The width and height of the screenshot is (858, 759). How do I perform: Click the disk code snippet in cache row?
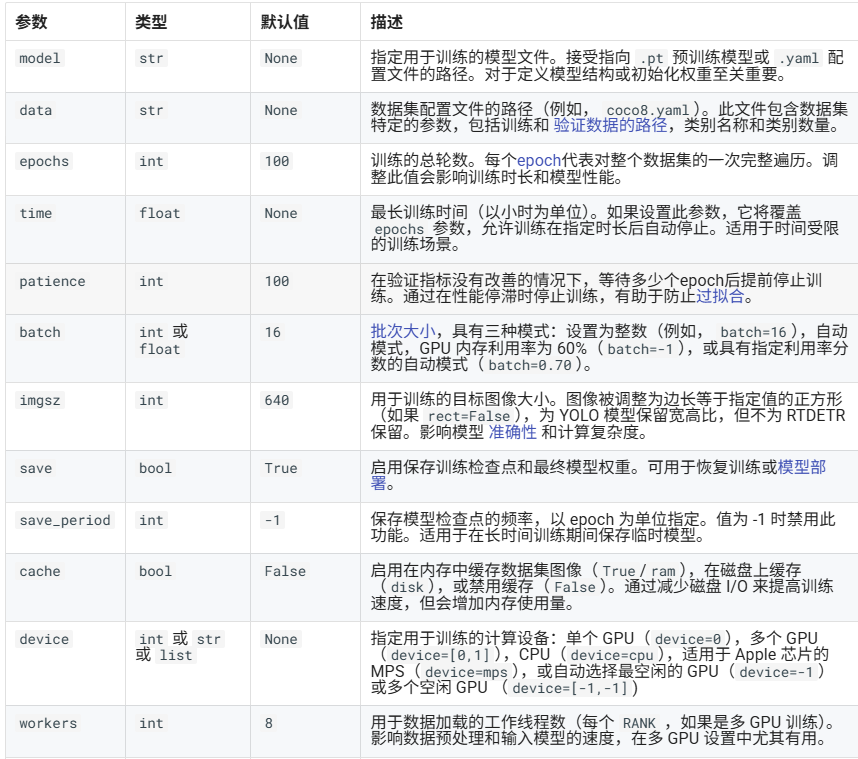[x=407, y=588]
